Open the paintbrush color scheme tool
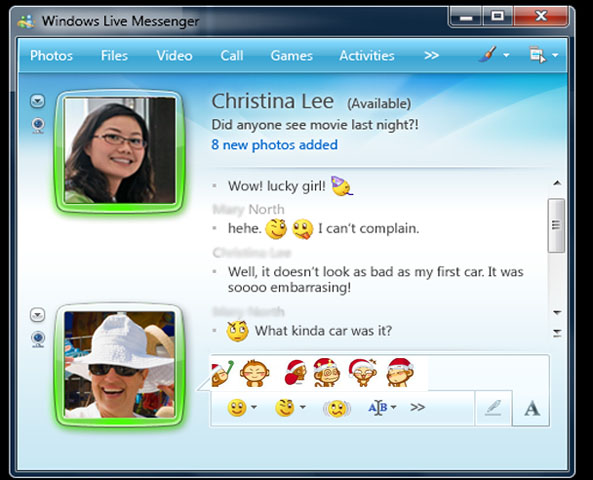The image size is (593, 480). [x=487, y=55]
